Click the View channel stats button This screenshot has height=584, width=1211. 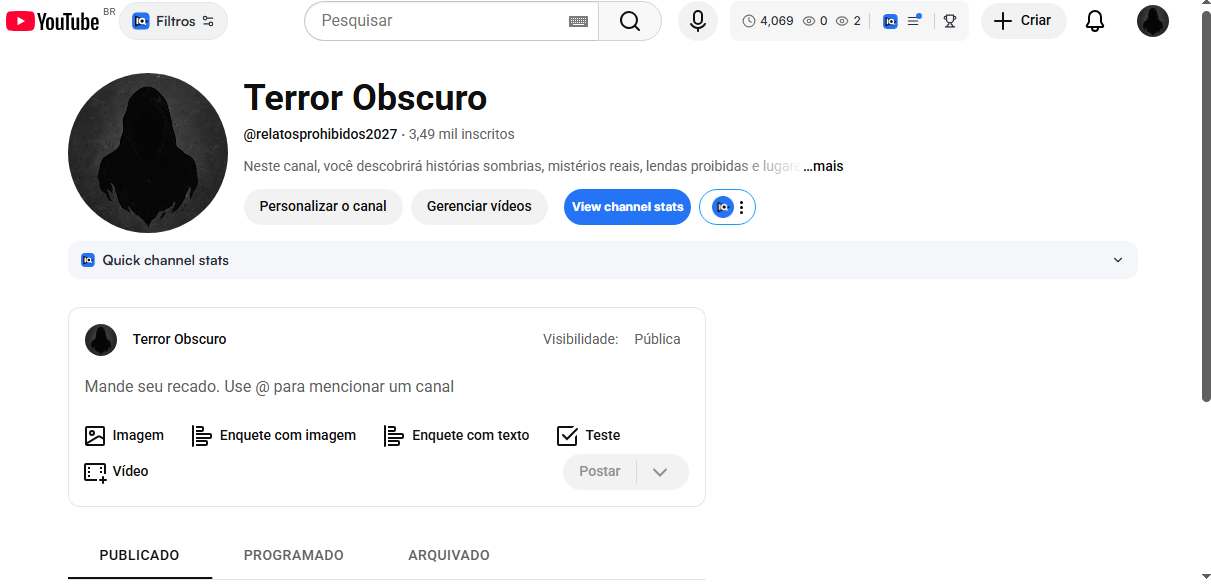[627, 206]
